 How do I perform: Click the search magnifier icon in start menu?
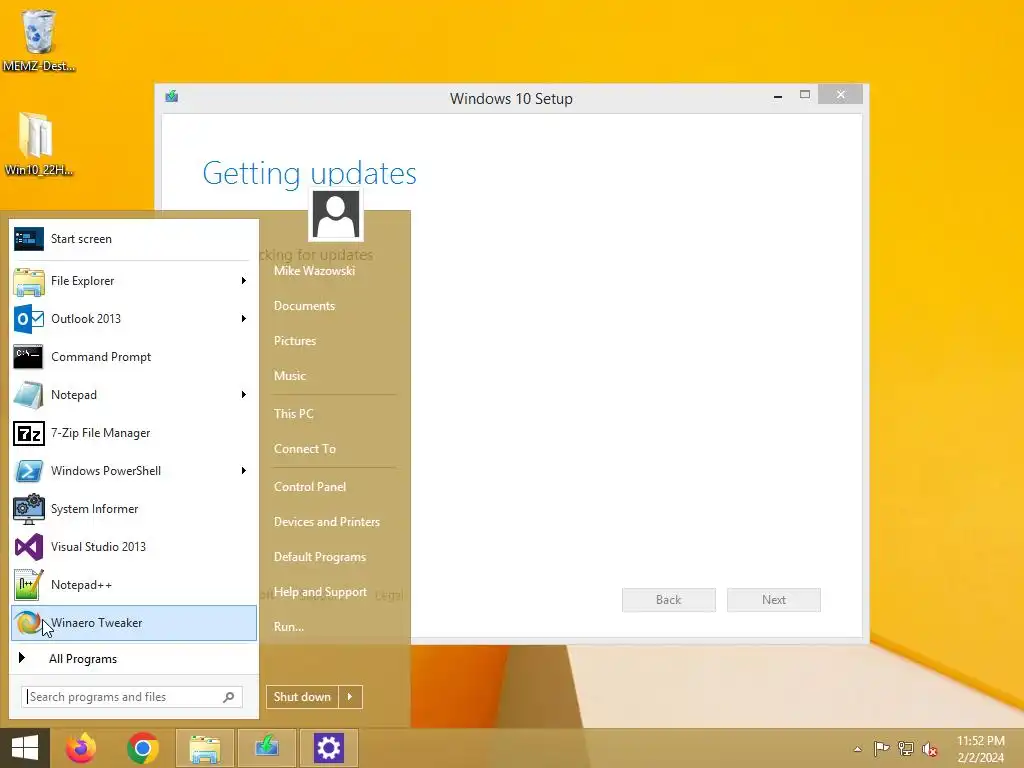click(x=229, y=697)
